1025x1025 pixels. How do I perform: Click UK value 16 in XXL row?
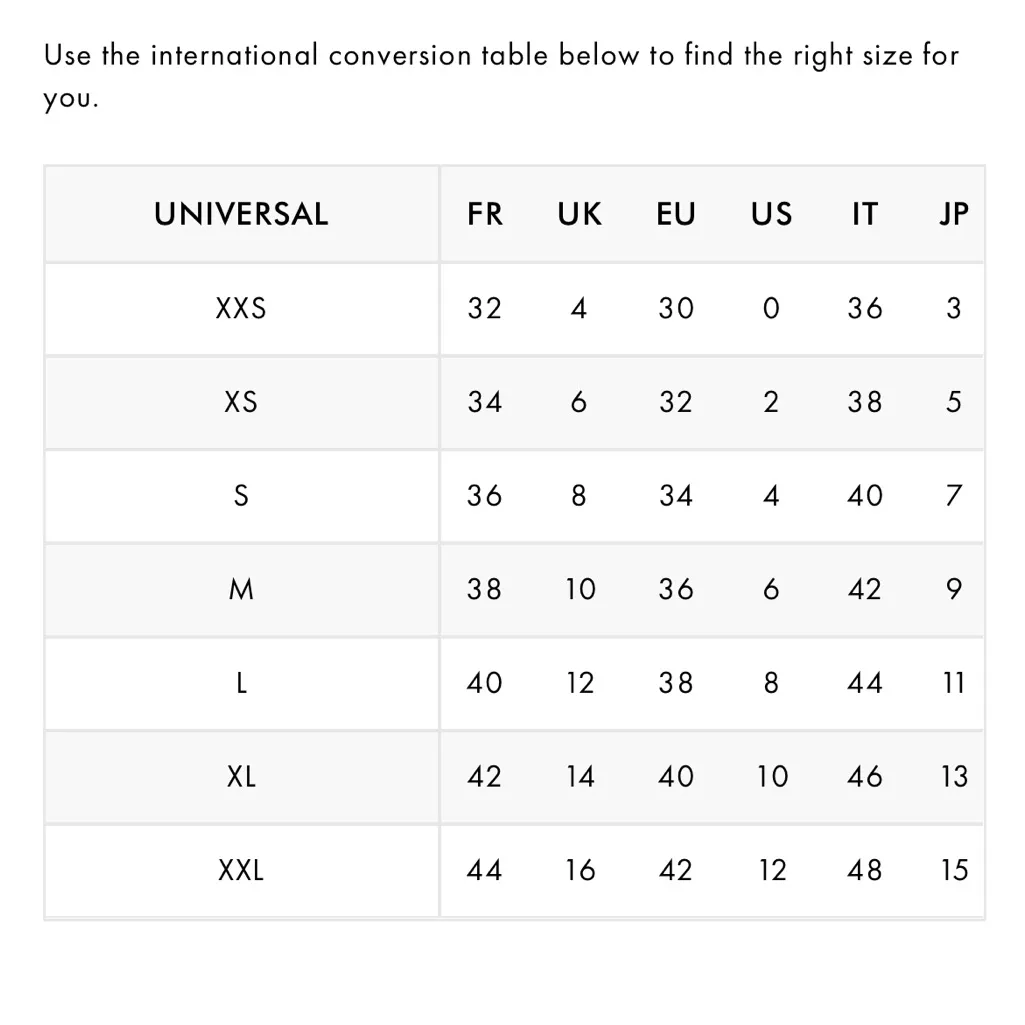[580, 871]
